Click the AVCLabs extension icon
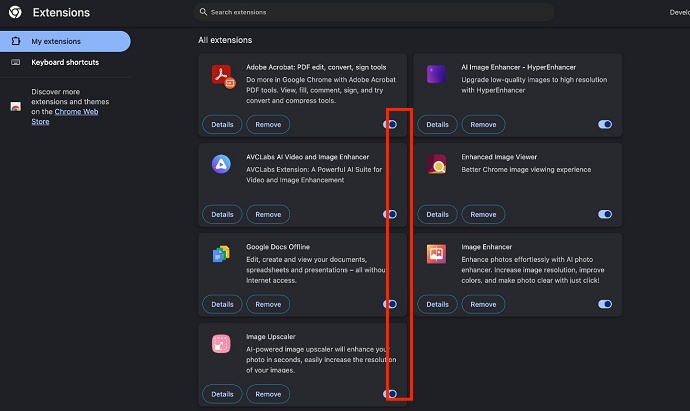This screenshot has width=690, height=411. pos(221,164)
